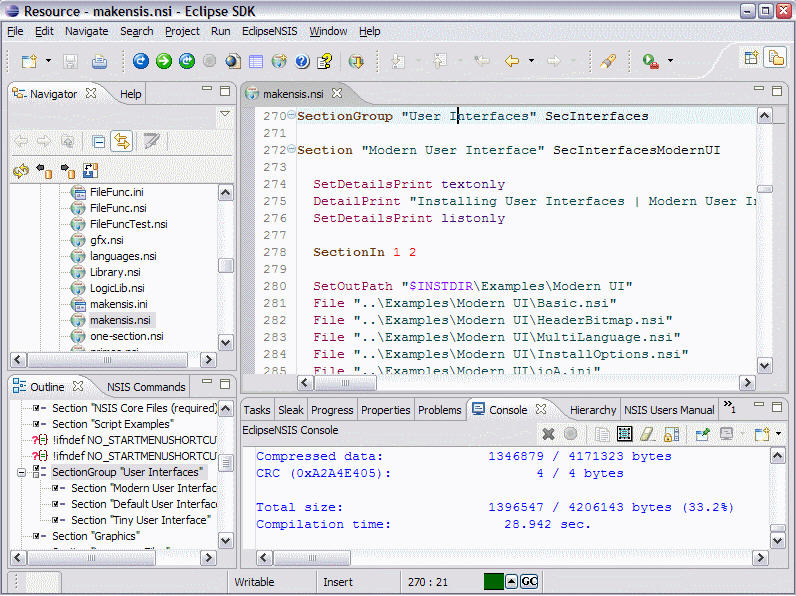Screen dimensions: 796x596
Task: Click the yellow question mark help icon
Action: [324, 62]
